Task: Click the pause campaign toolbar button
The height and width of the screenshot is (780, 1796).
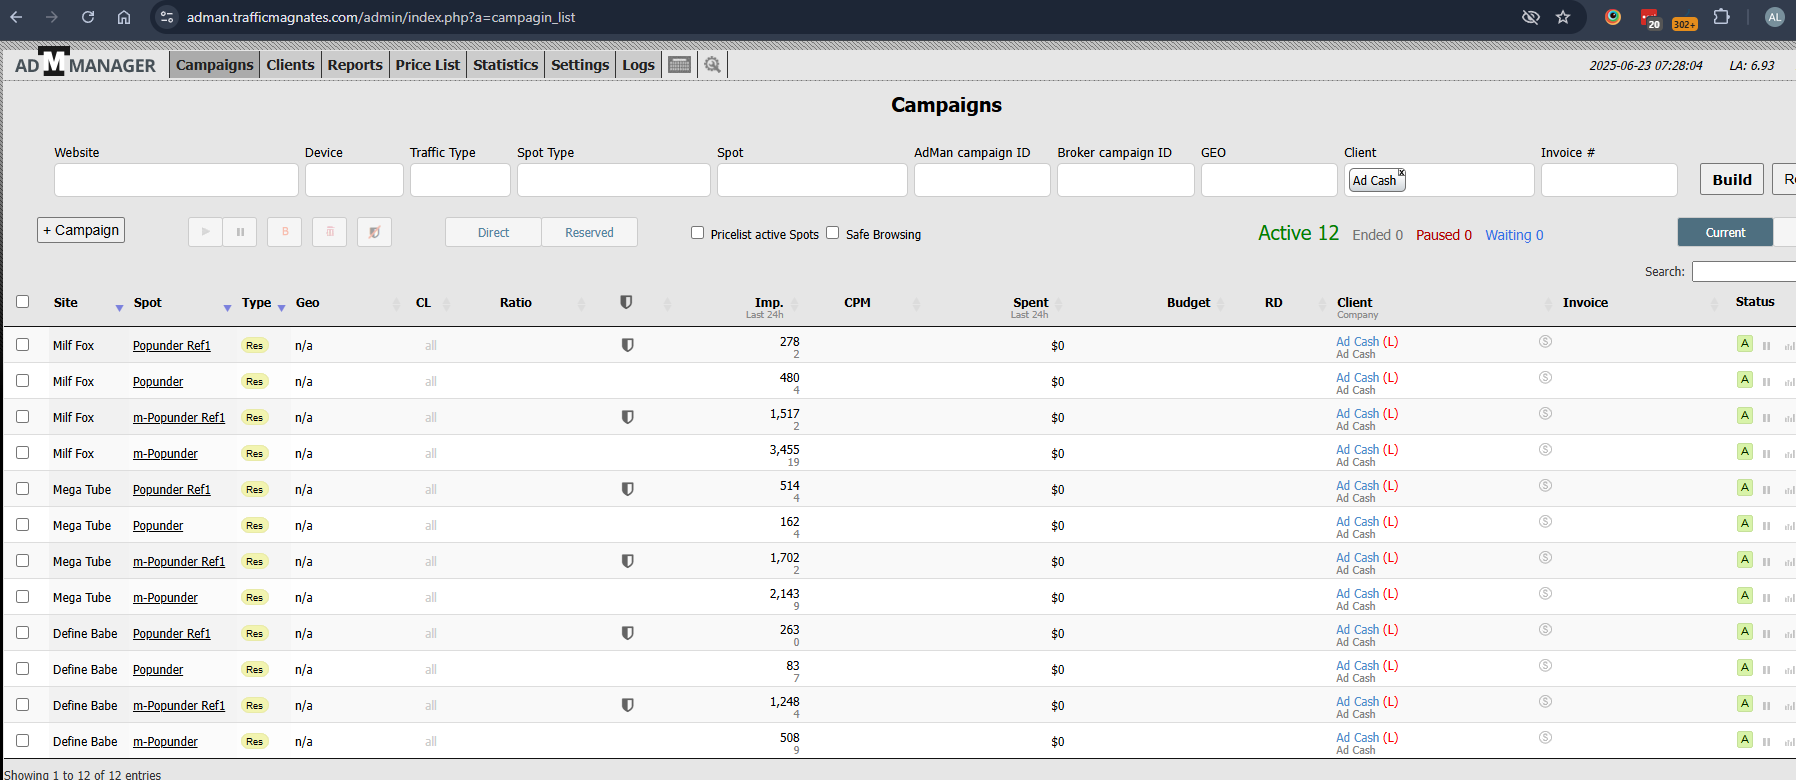Action: [240, 232]
